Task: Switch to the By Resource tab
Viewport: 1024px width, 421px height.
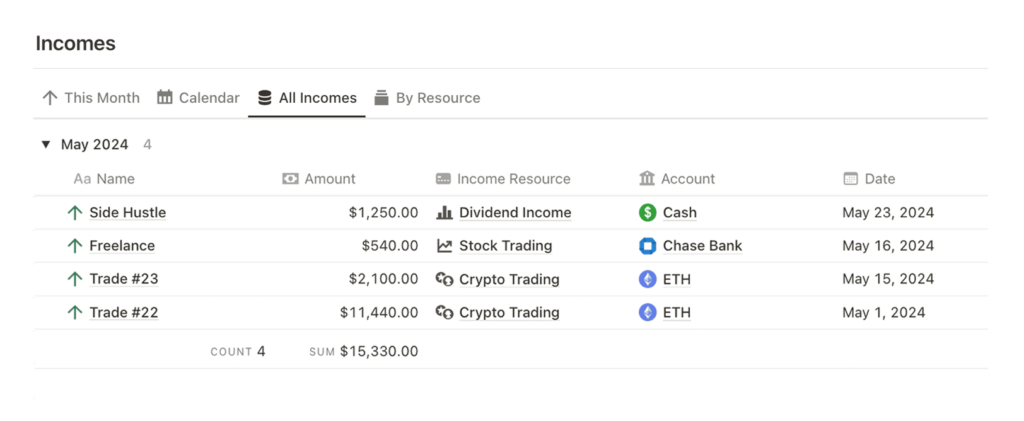Action: click(x=427, y=98)
